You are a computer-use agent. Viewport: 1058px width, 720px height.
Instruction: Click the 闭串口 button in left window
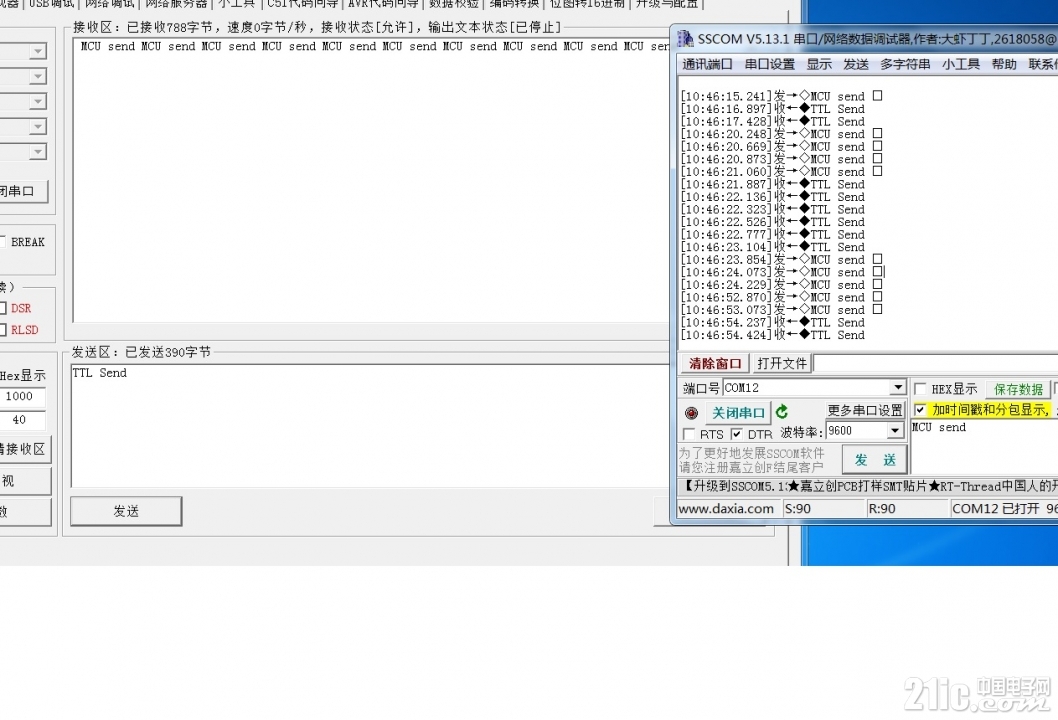point(24,191)
